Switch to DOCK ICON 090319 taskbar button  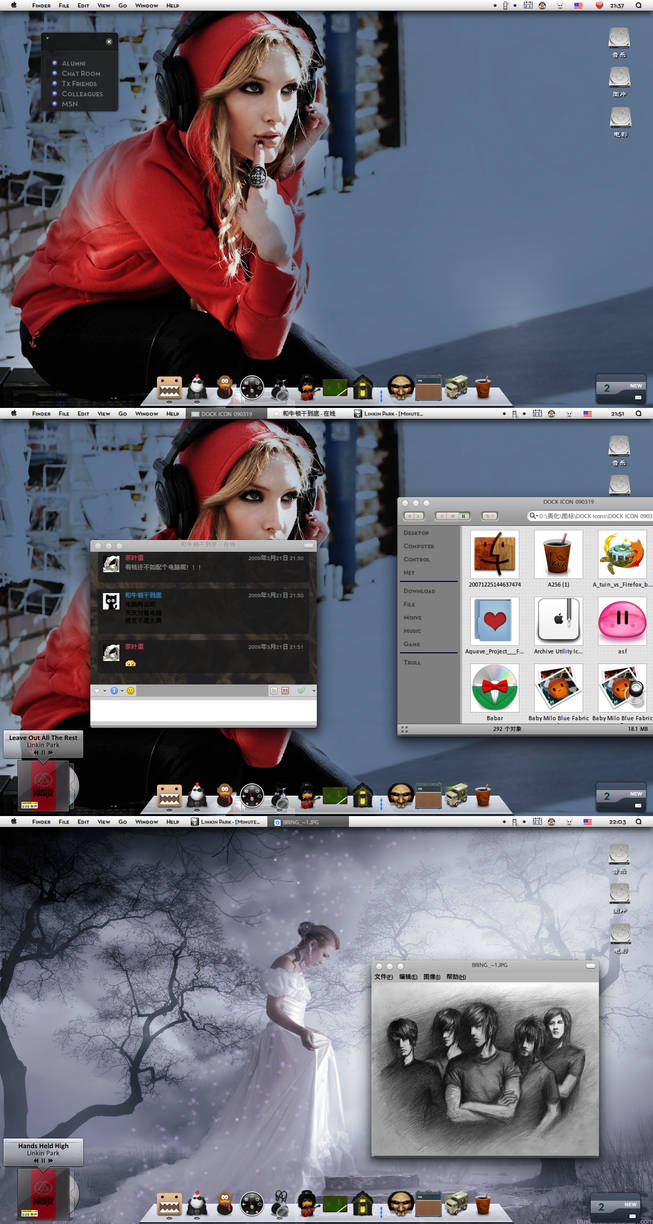[x=228, y=413]
